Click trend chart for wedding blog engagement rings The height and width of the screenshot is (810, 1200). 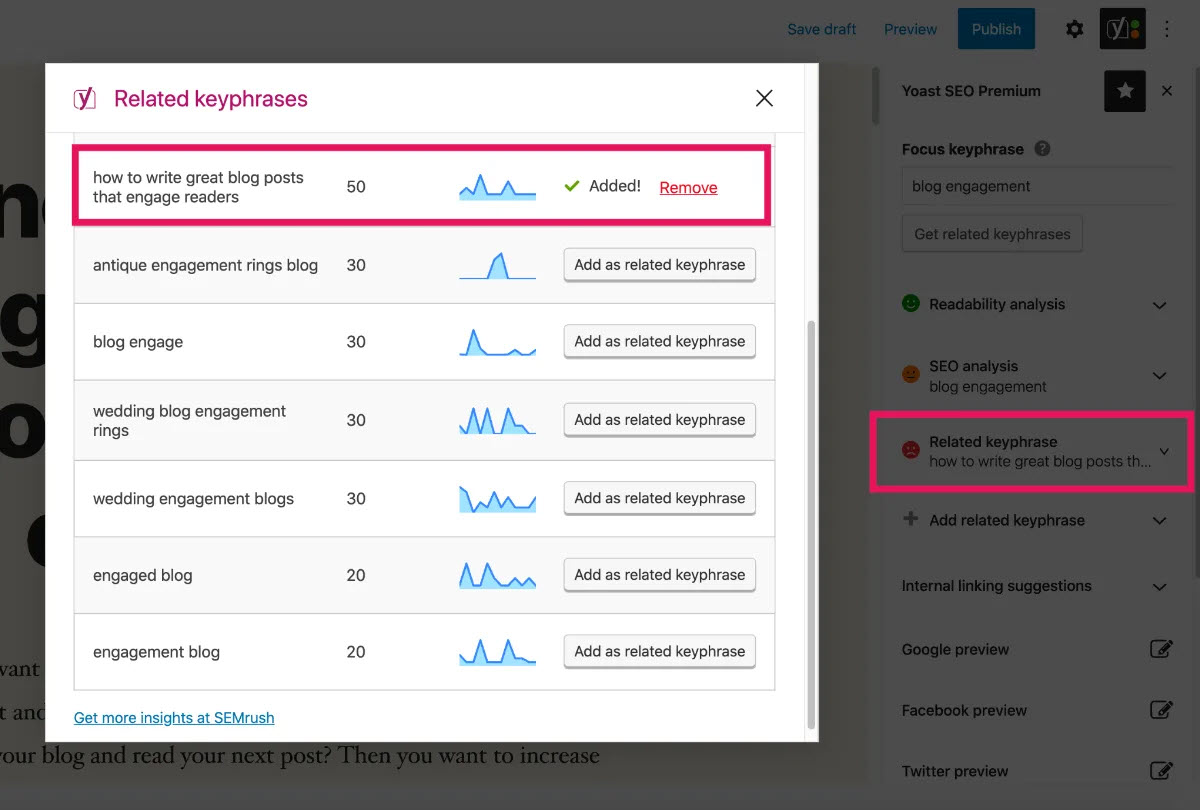pos(497,420)
